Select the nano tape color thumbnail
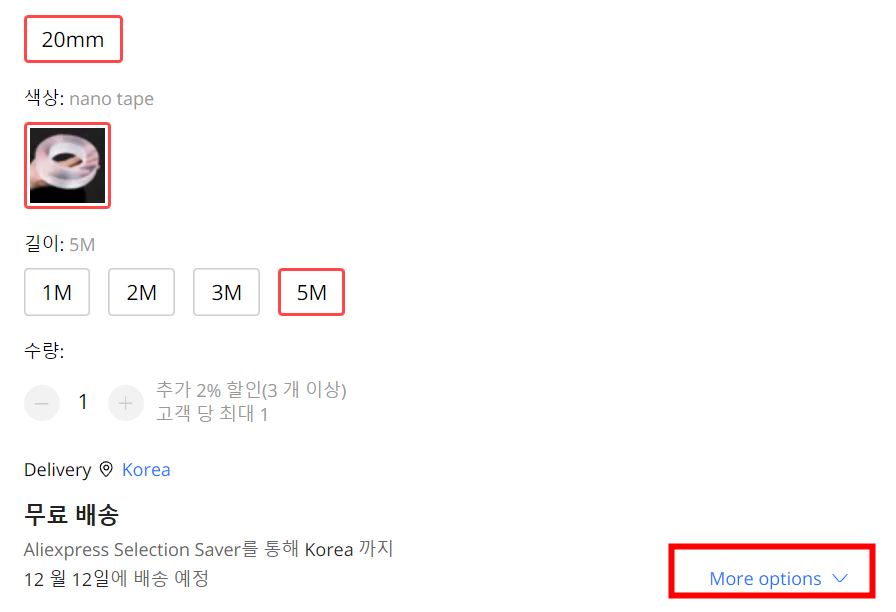 tap(67, 166)
